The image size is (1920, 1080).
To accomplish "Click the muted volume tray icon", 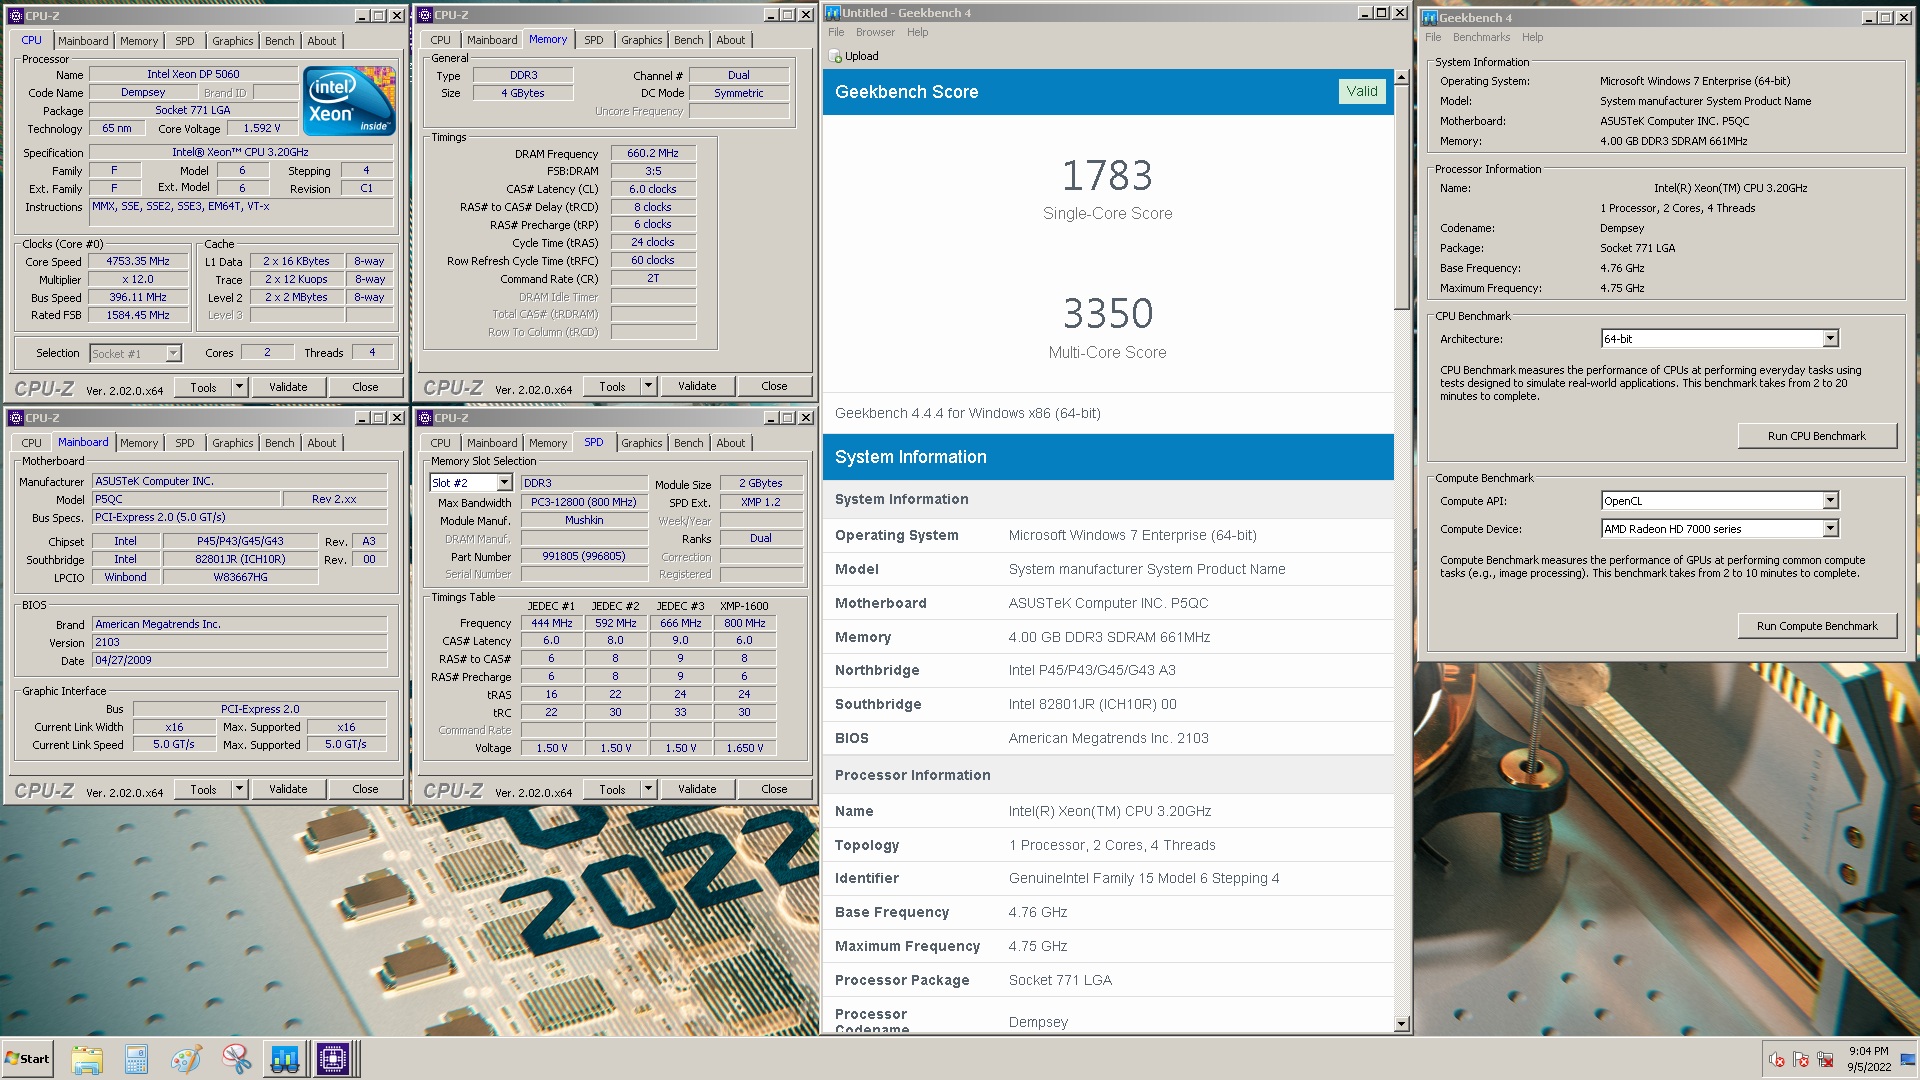I will (x=1776, y=1059).
